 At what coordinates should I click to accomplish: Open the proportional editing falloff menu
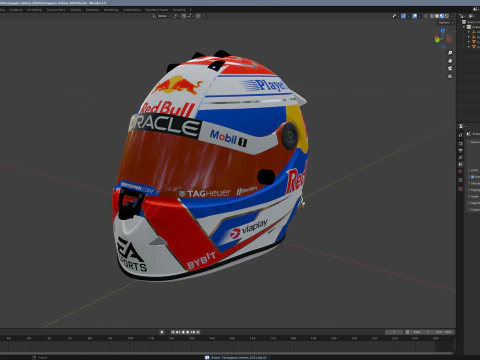pyautogui.click(x=204, y=16)
